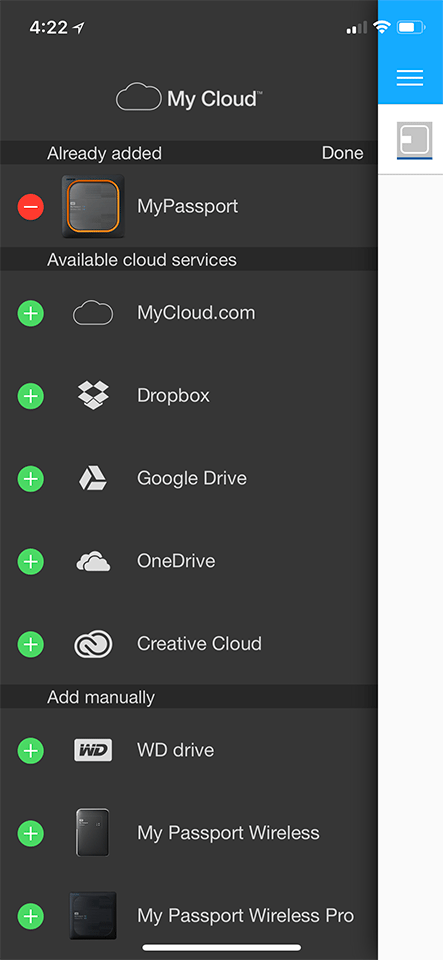
Task: Tap Done to finish editing
Action: click(x=343, y=153)
